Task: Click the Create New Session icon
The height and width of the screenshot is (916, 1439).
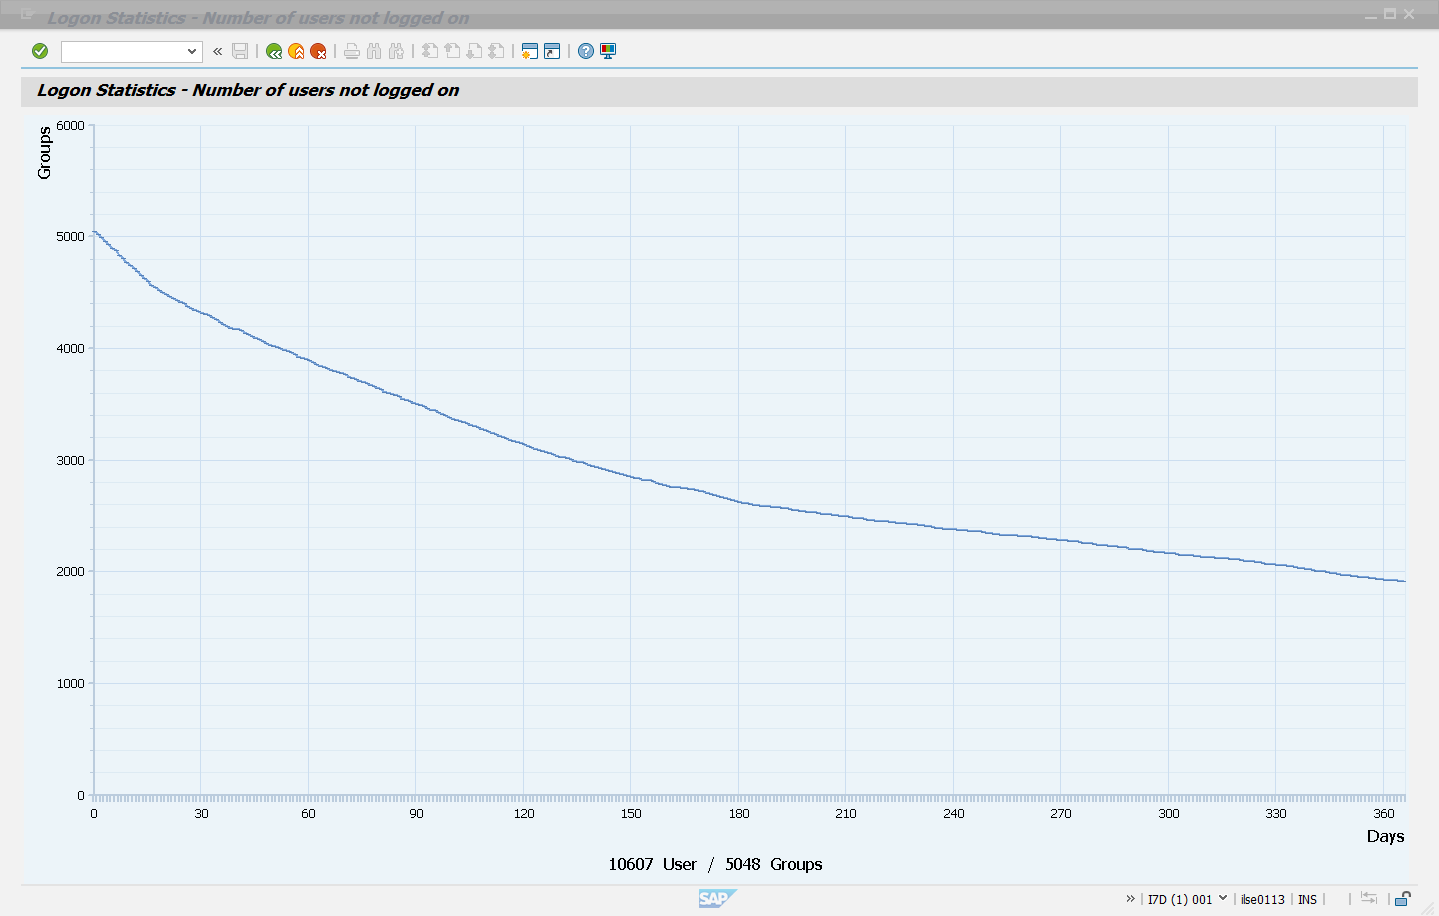Action: pyautogui.click(x=530, y=51)
